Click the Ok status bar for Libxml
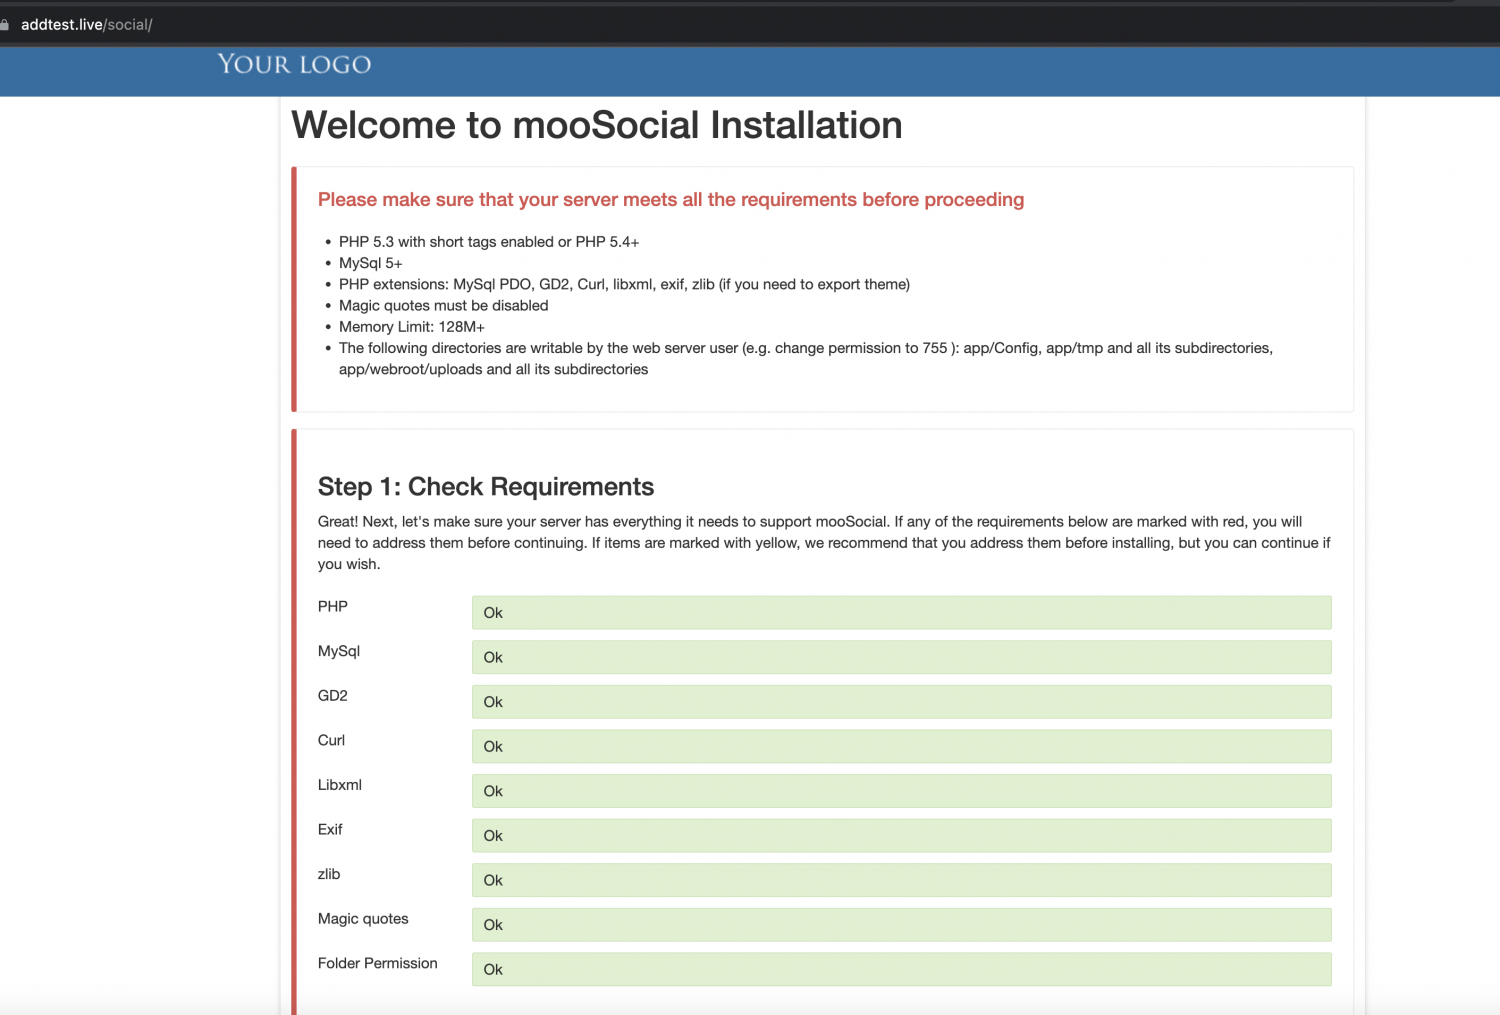The width and height of the screenshot is (1500, 1015). (901, 791)
